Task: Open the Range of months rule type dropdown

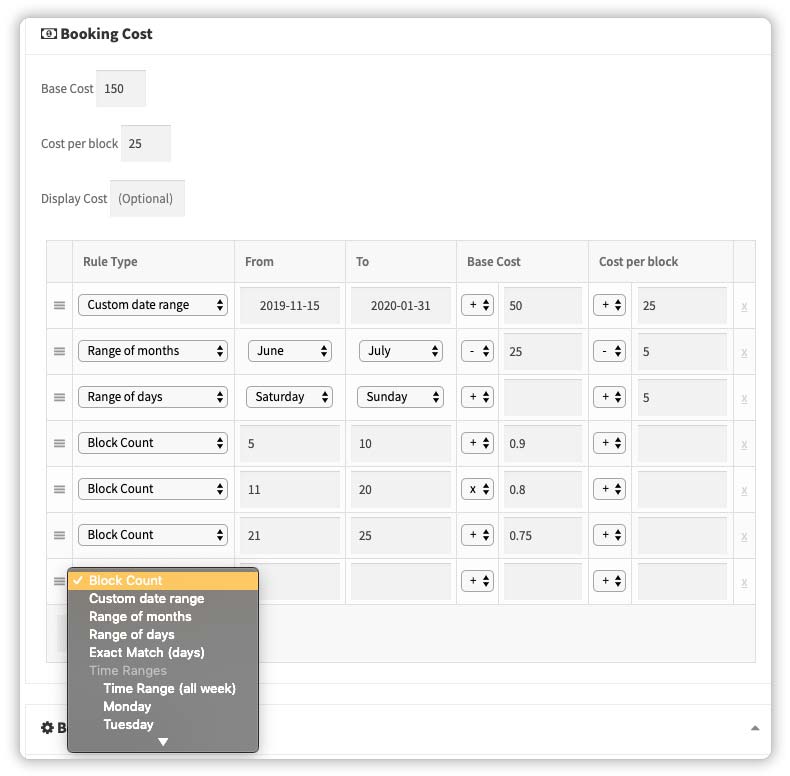Action: (x=153, y=351)
